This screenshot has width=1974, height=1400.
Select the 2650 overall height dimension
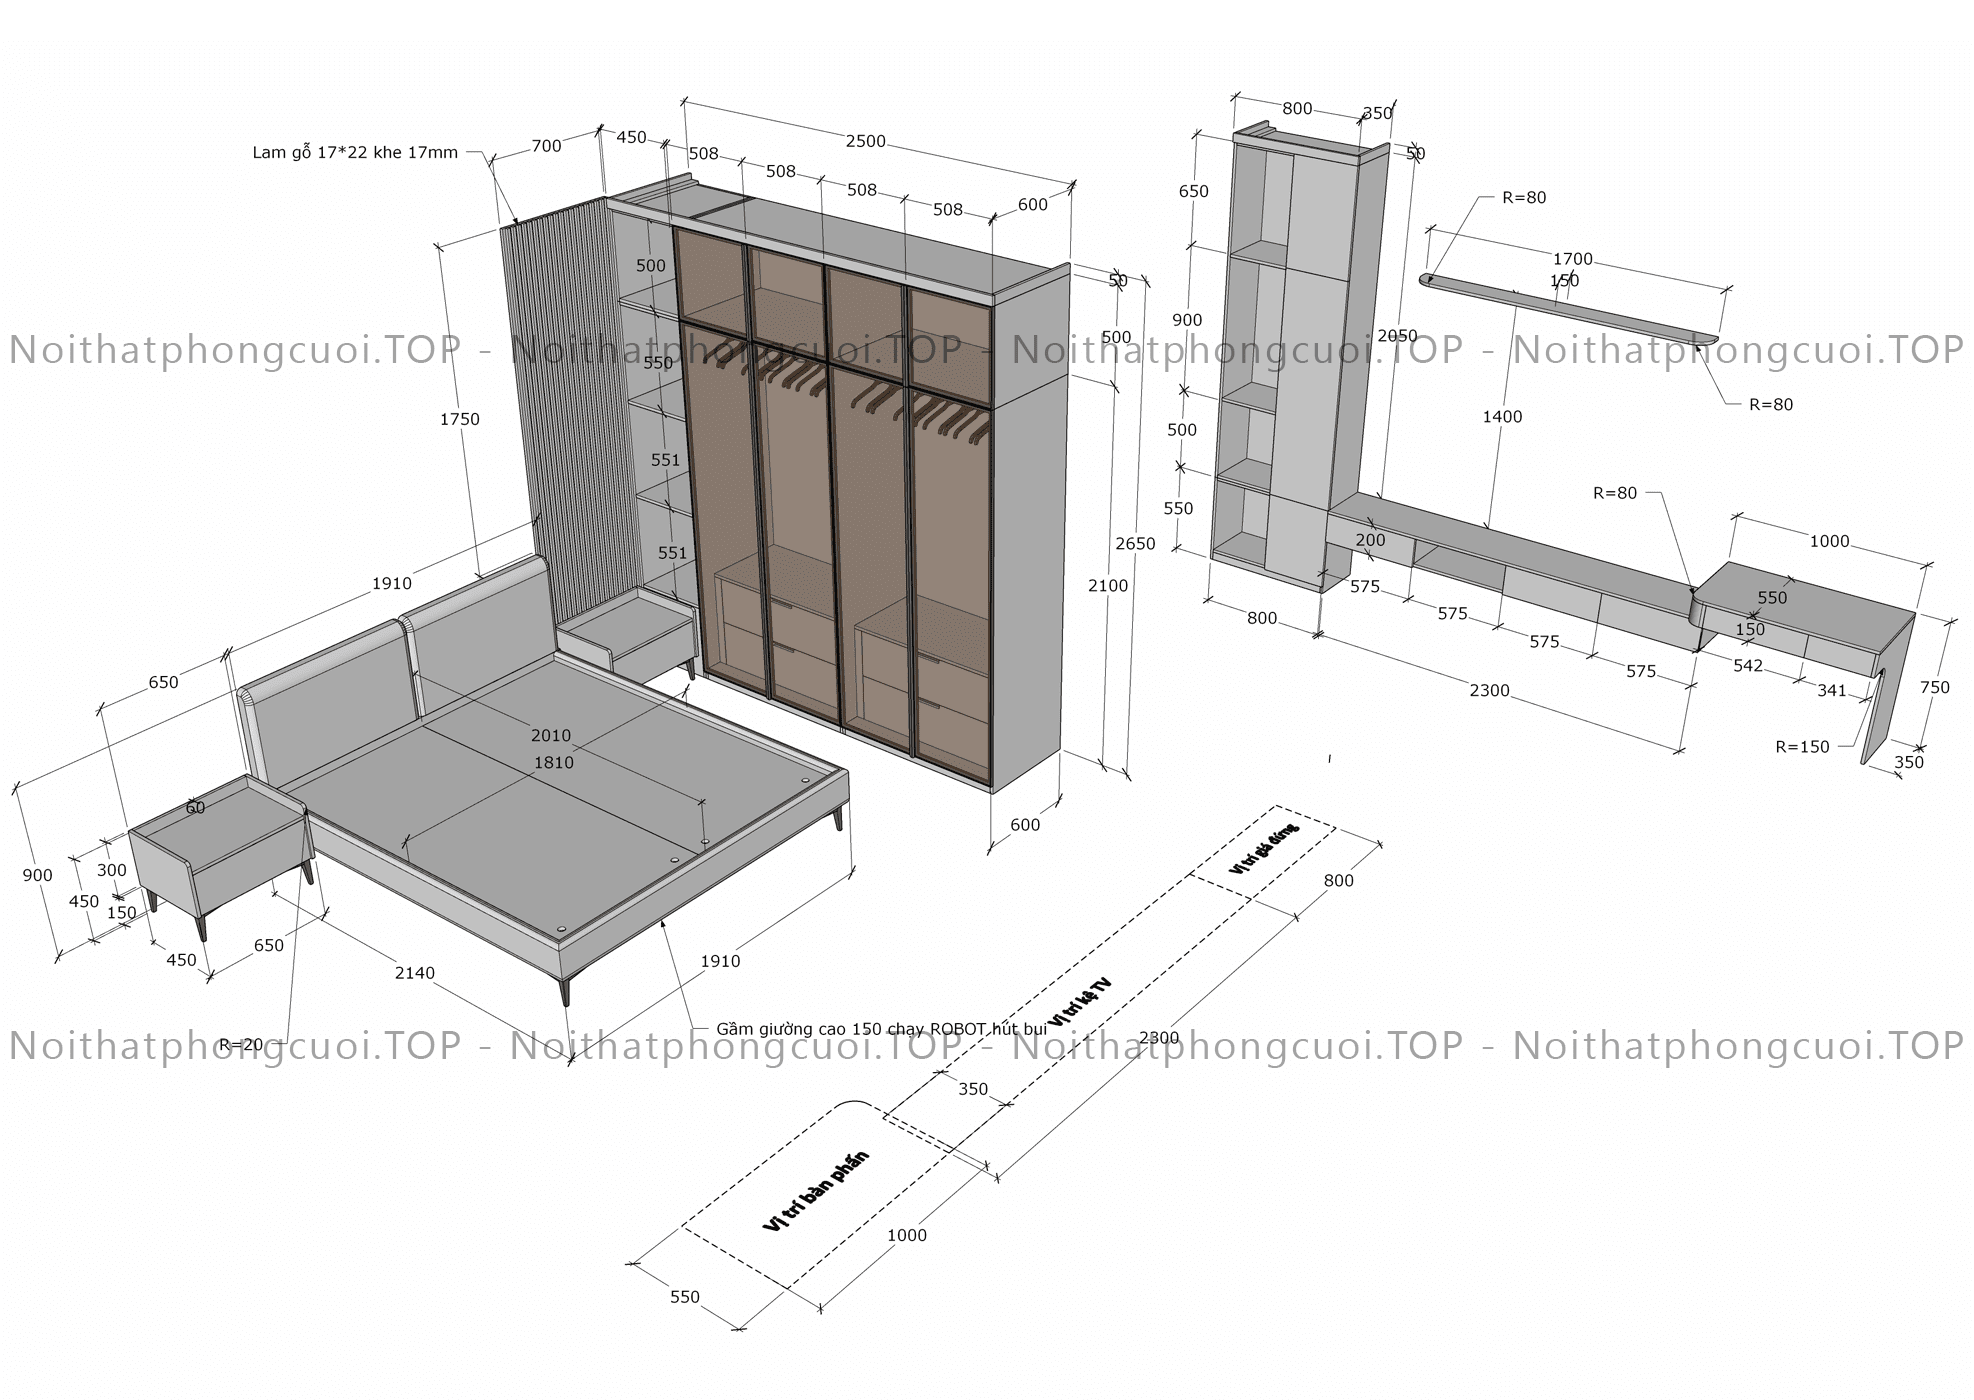click(x=1135, y=544)
